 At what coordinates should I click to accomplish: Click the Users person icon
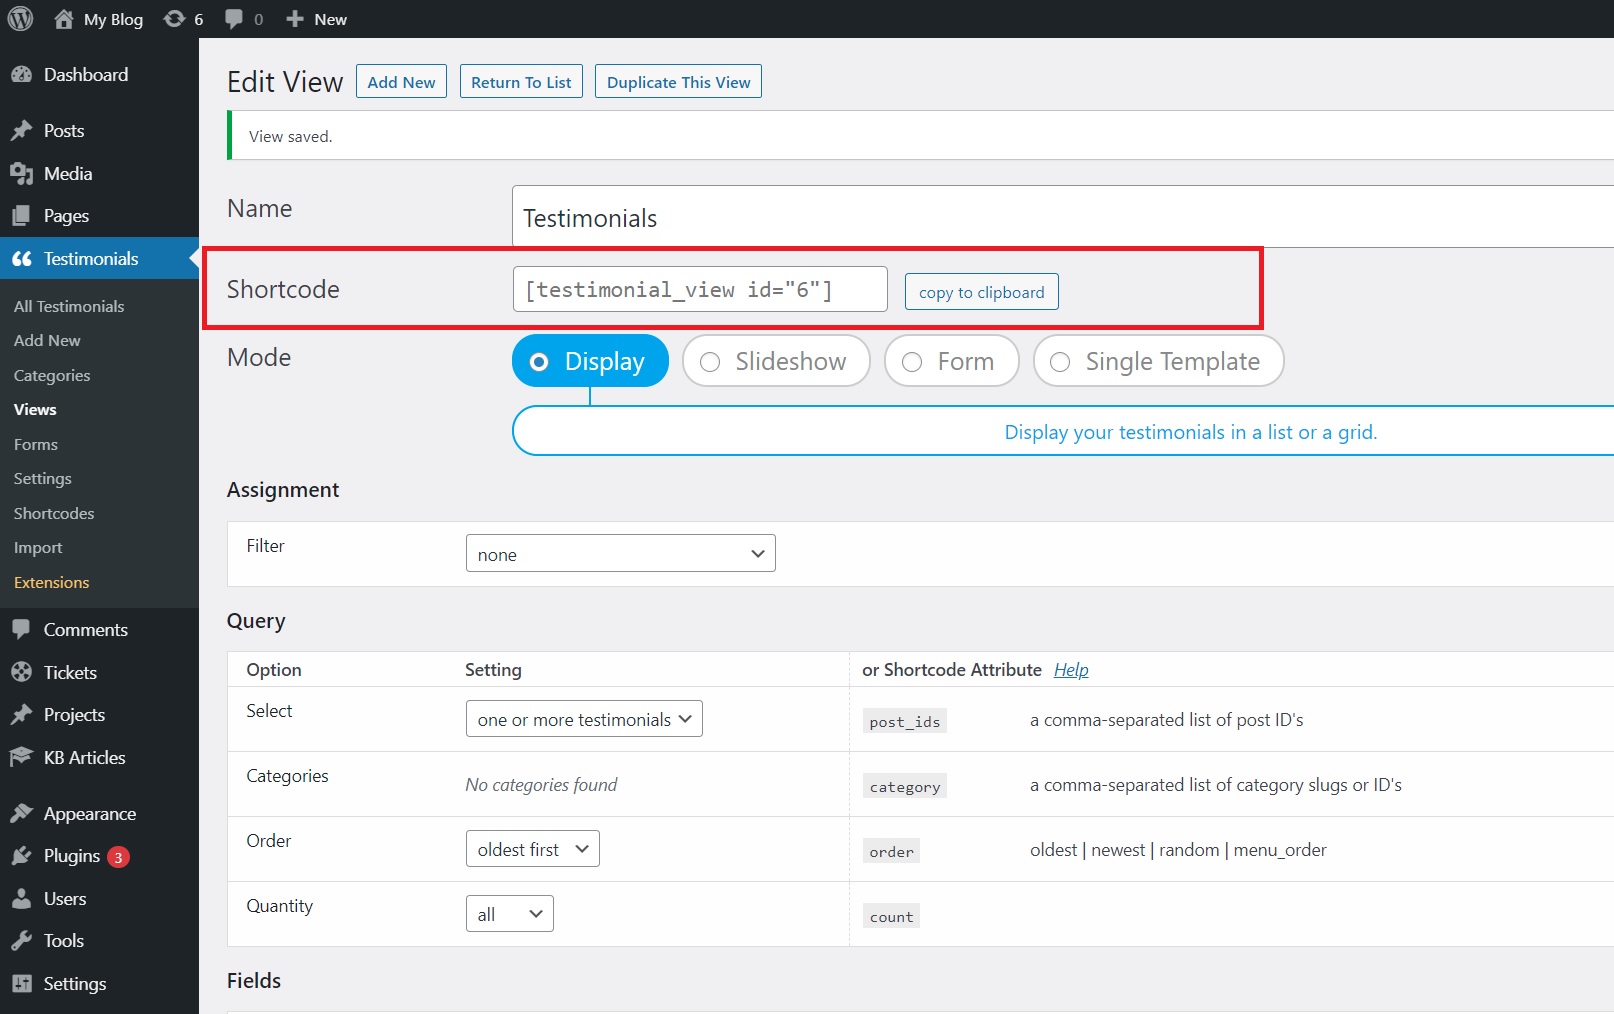(21, 899)
